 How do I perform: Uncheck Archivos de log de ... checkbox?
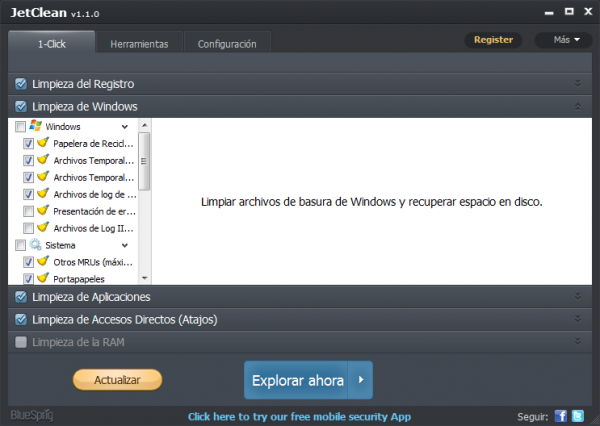(28, 194)
